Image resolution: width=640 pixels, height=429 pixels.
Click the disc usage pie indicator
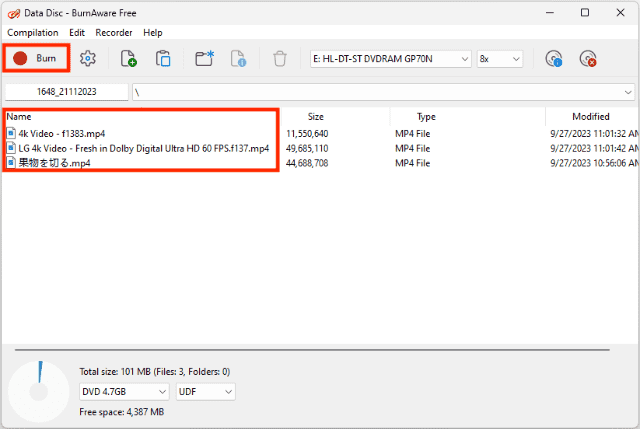(39, 391)
